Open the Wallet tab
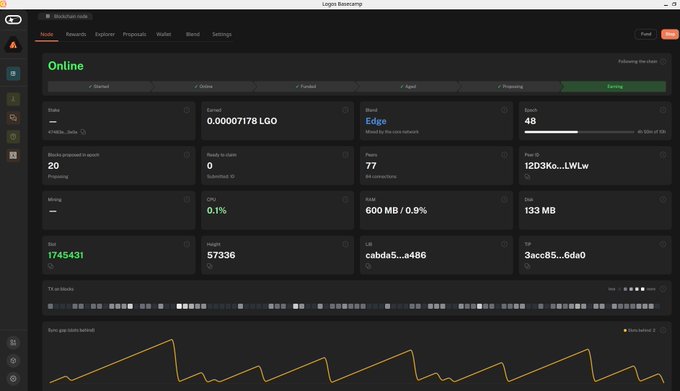Viewport: 680px width, 391px height. click(x=163, y=34)
